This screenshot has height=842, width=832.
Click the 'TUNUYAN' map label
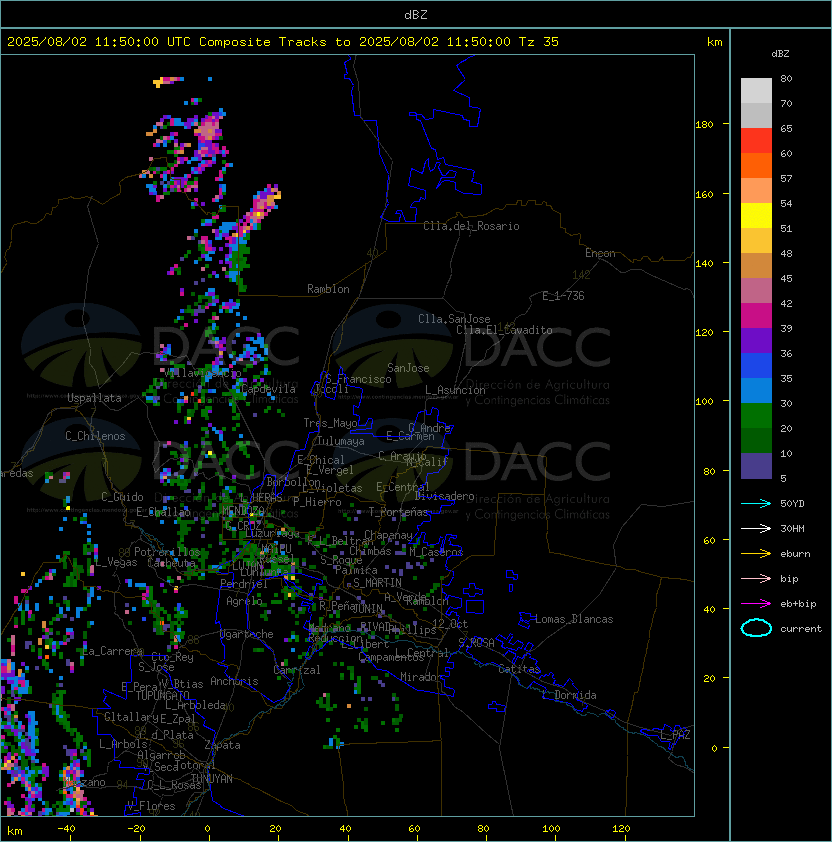click(212, 779)
